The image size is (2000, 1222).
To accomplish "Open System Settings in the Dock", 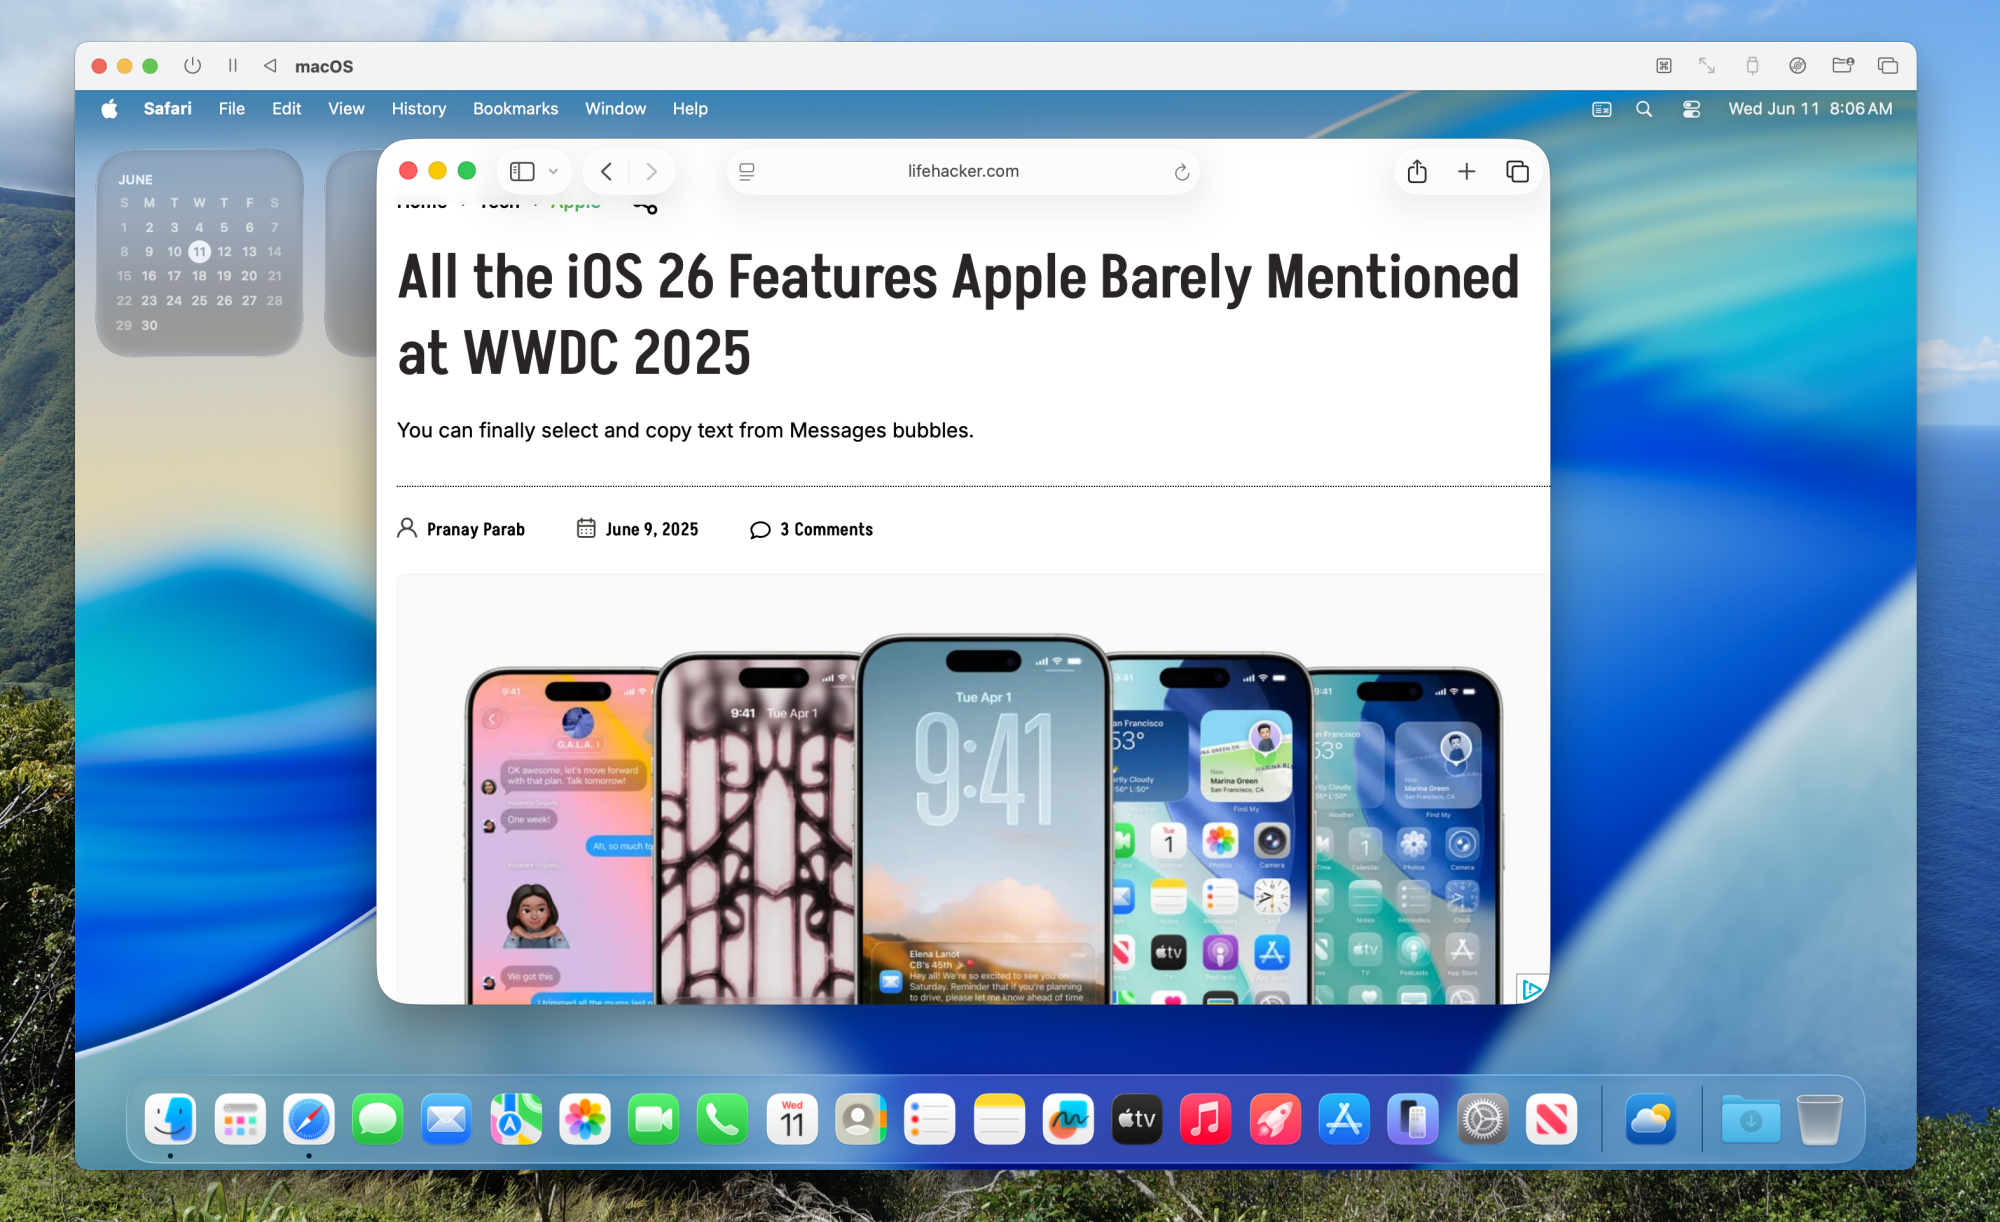I will click(1482, 1119).
